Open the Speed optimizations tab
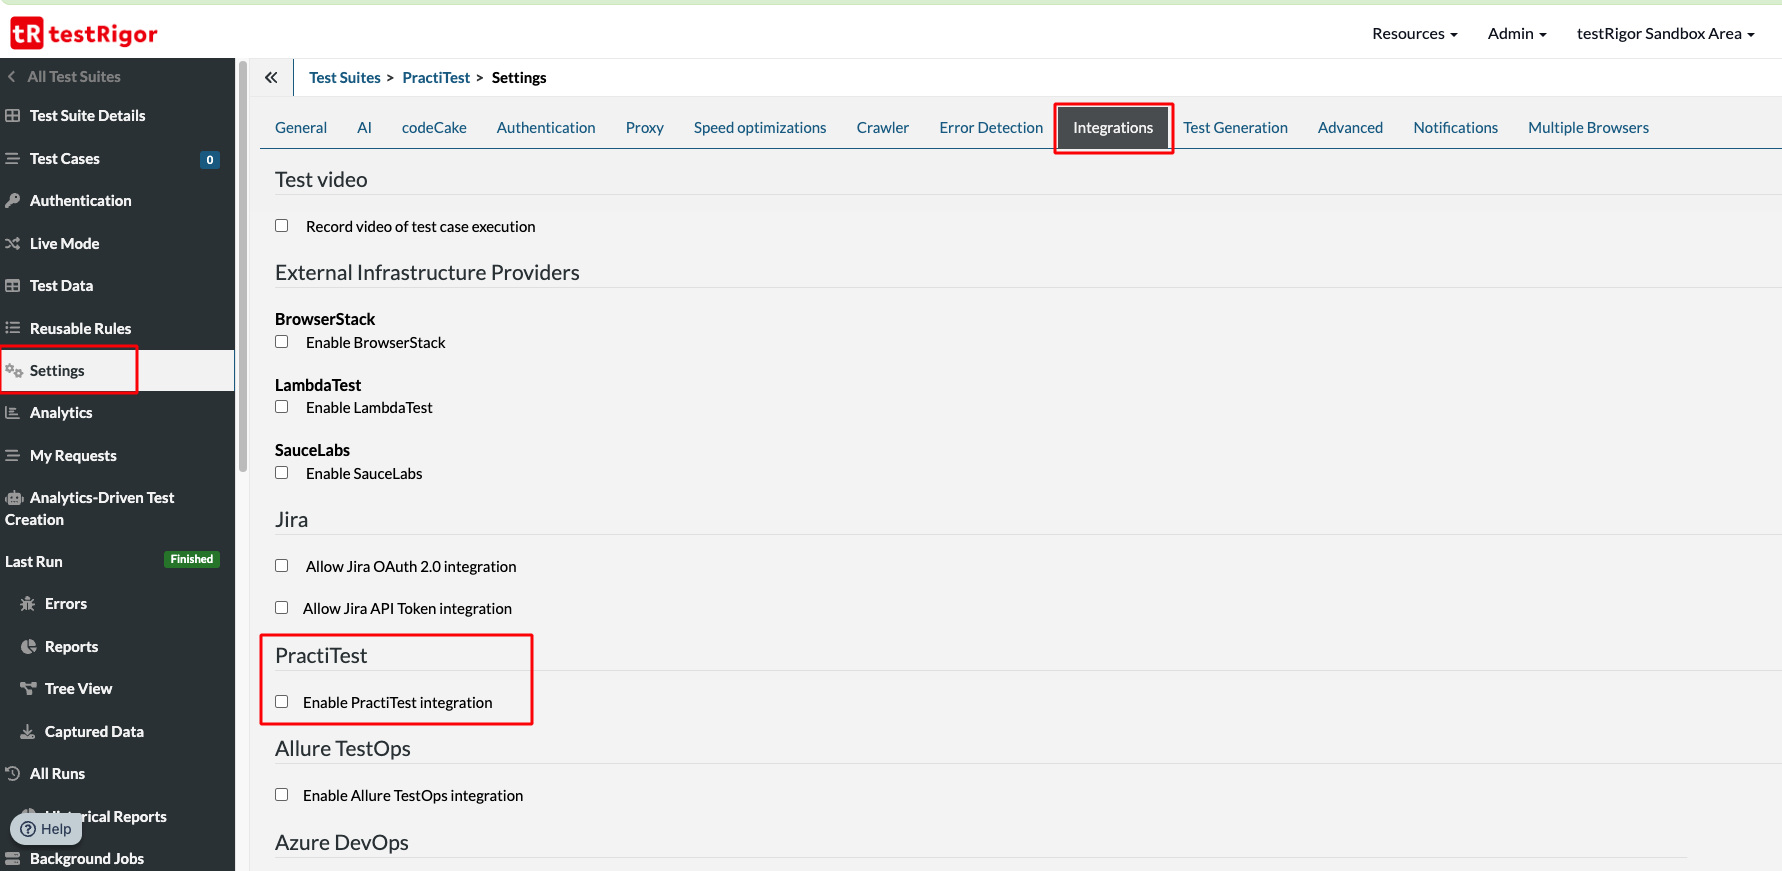 (x=760, y=128)
